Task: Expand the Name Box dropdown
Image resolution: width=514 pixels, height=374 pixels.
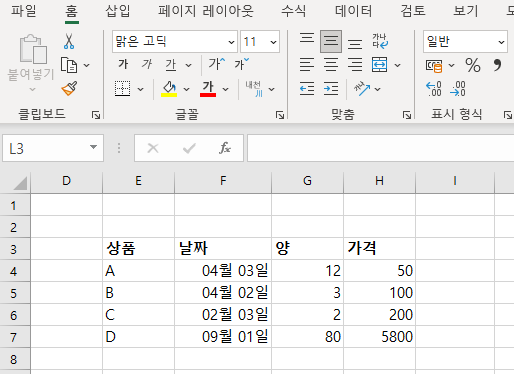Action: [93, 147]
